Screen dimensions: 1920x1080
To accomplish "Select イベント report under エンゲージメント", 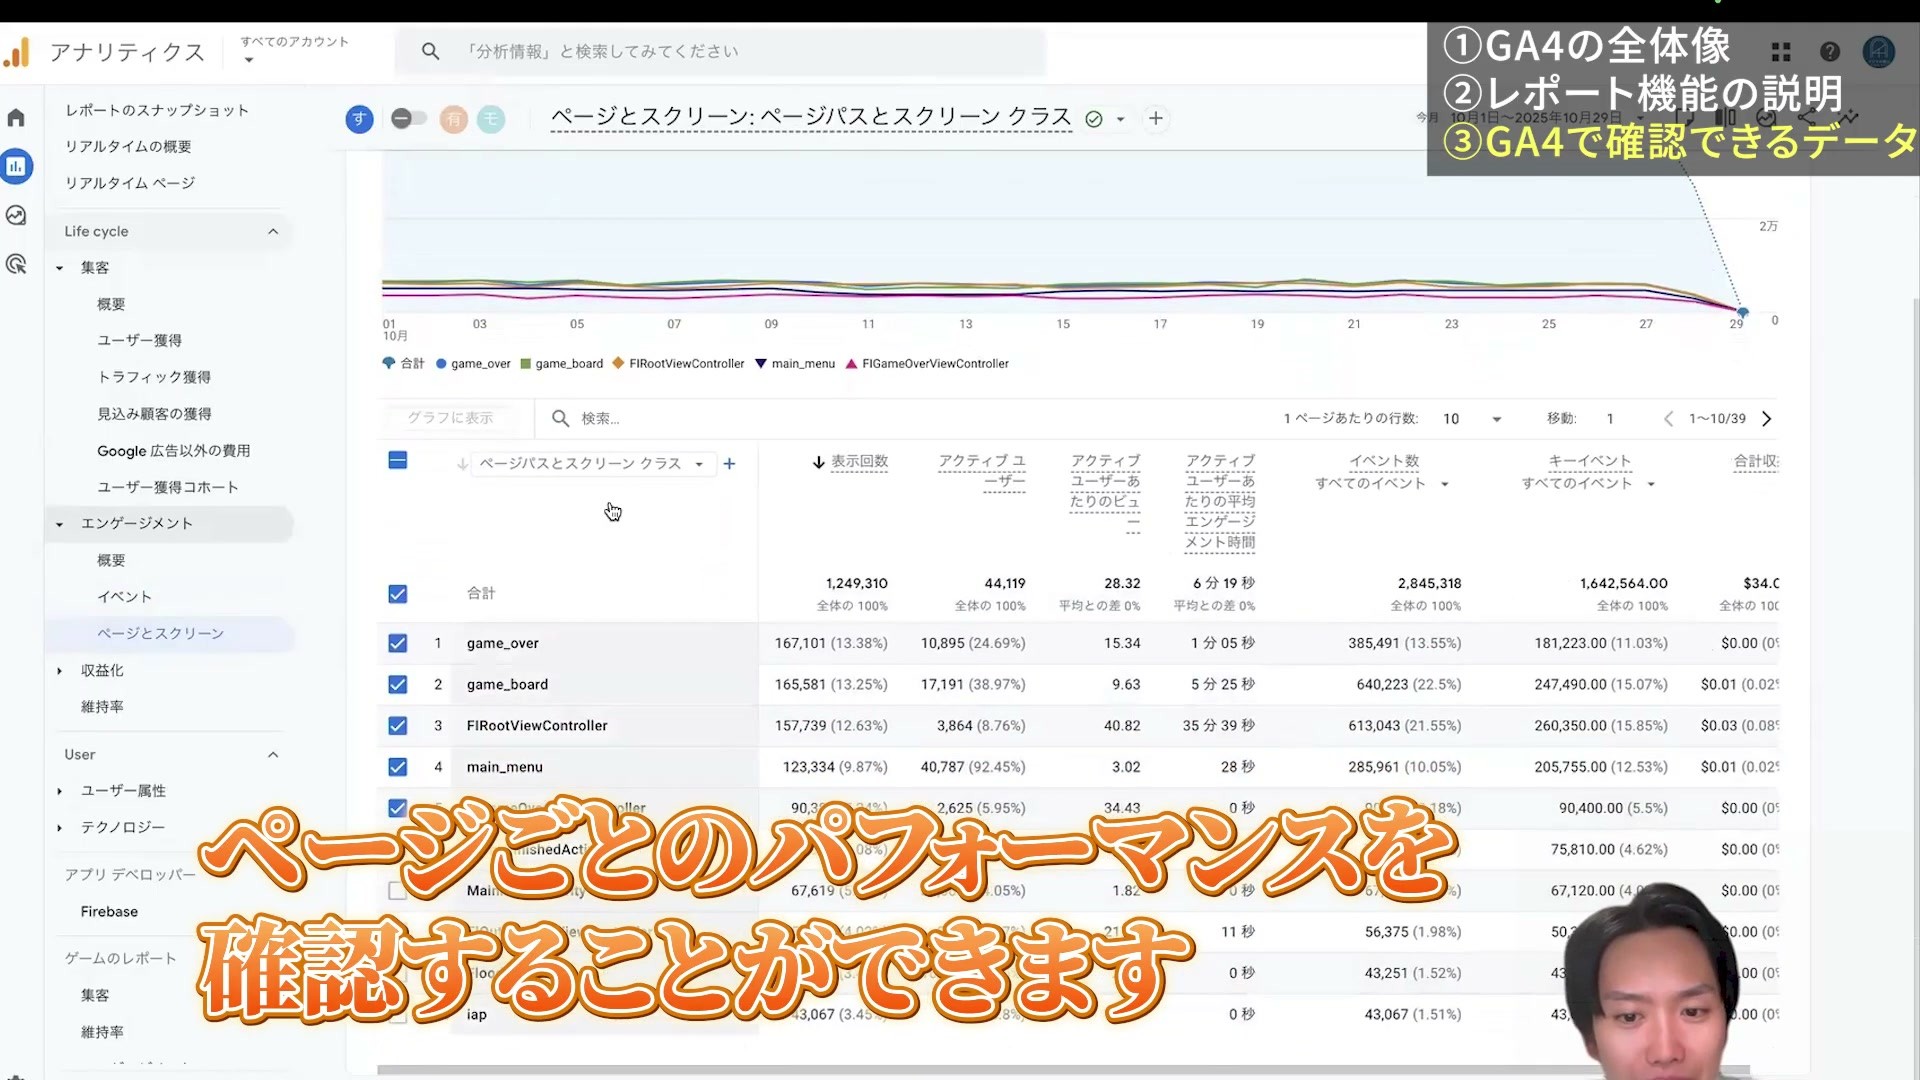I will pos(124,597).
